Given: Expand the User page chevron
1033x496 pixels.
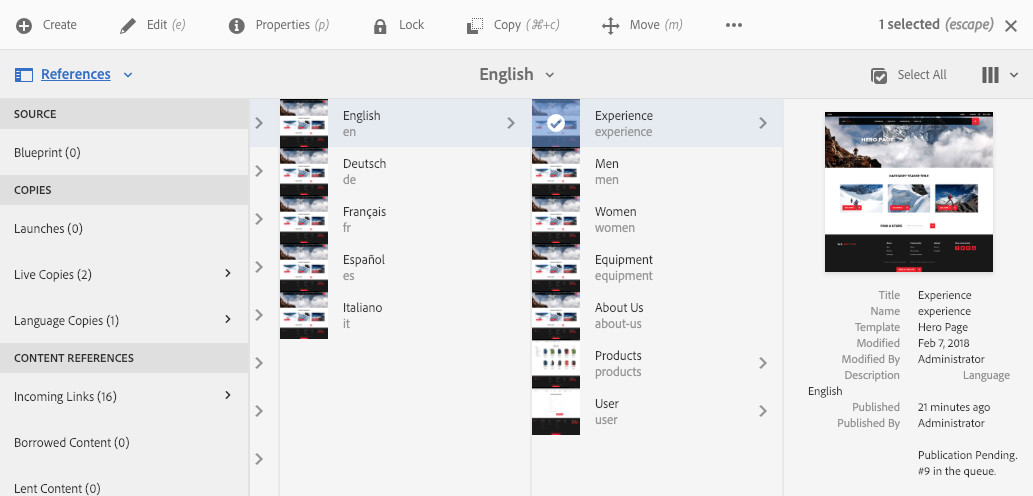Looking at the screenshot, I should click(762, 411).
